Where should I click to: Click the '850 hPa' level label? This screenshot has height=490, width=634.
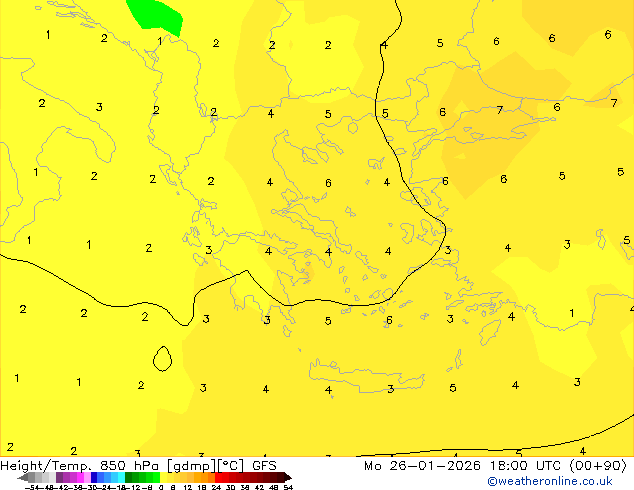pos(129,466)
